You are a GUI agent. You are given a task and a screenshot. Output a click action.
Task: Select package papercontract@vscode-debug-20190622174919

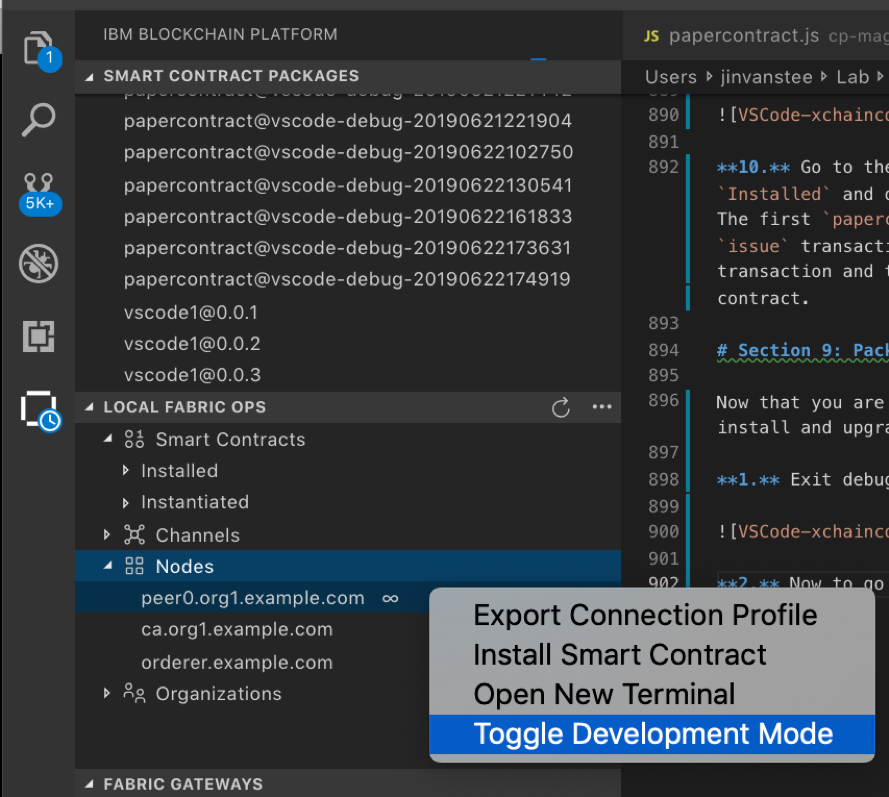348,279
